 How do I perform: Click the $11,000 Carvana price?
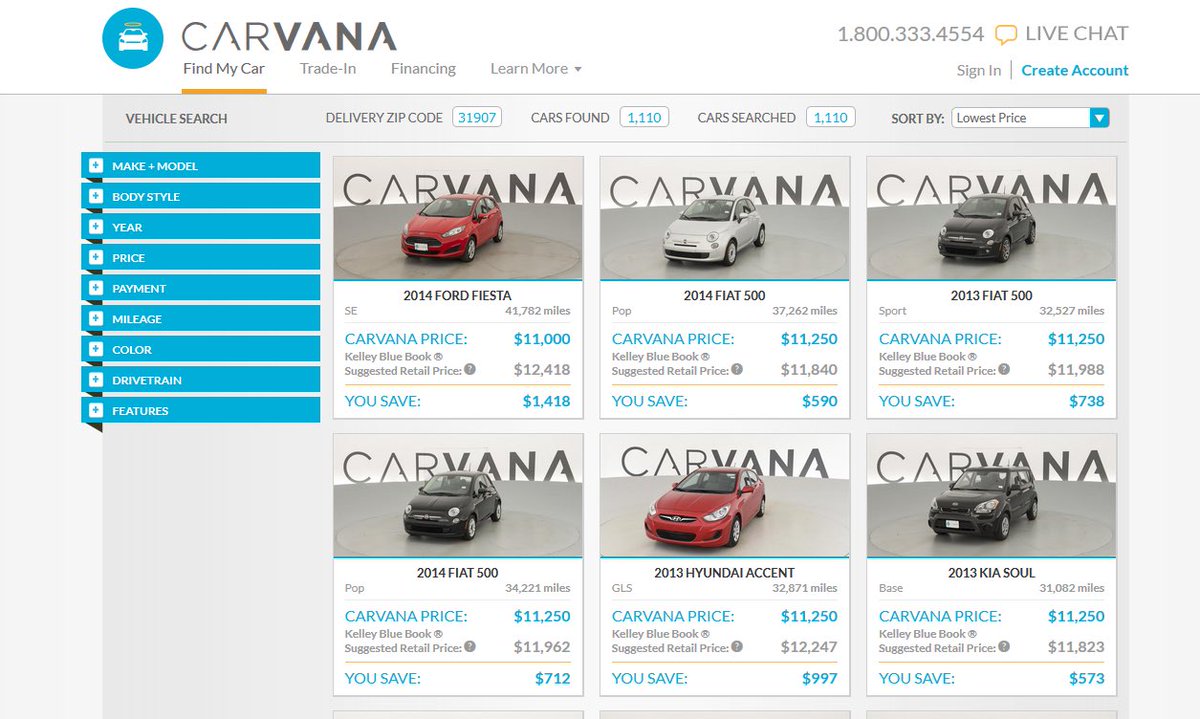click(x=542, y=339)
